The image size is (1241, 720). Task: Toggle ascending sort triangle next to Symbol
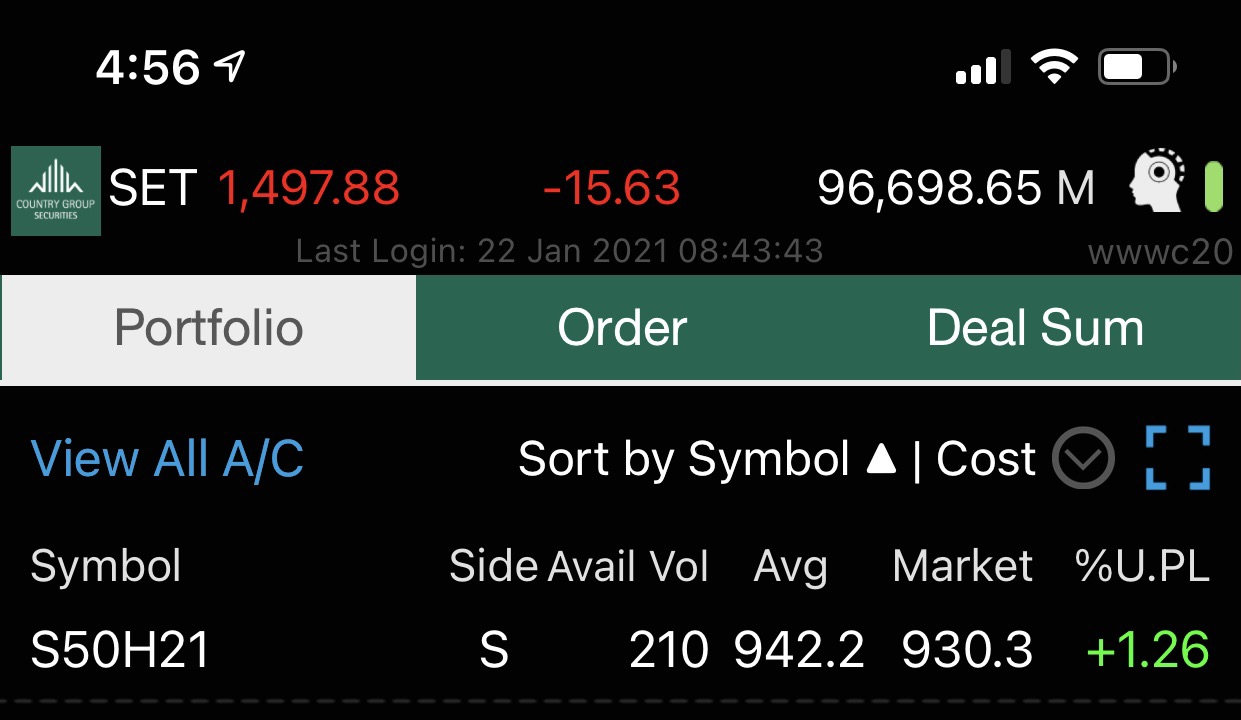880,459
